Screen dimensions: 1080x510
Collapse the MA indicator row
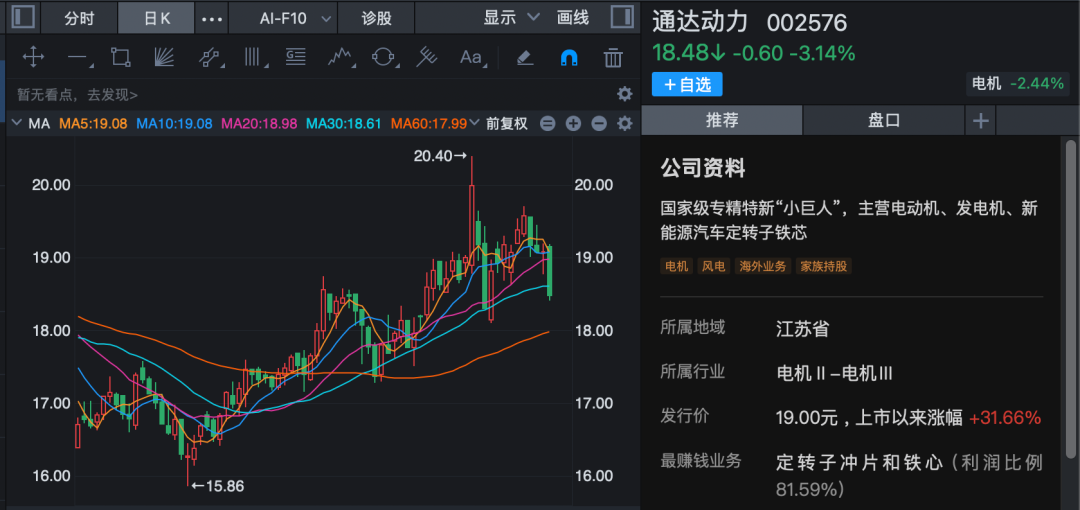(17, 124)
